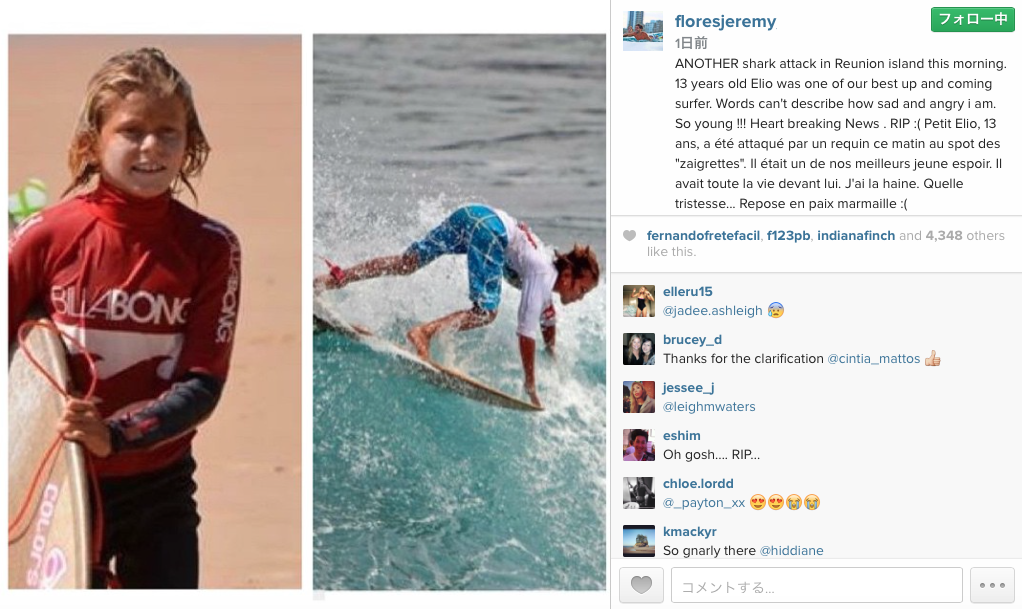Open the three-dots more options button
This screenshot has width=1022, height=609.
pyautogui.click(x=992, y=585)
